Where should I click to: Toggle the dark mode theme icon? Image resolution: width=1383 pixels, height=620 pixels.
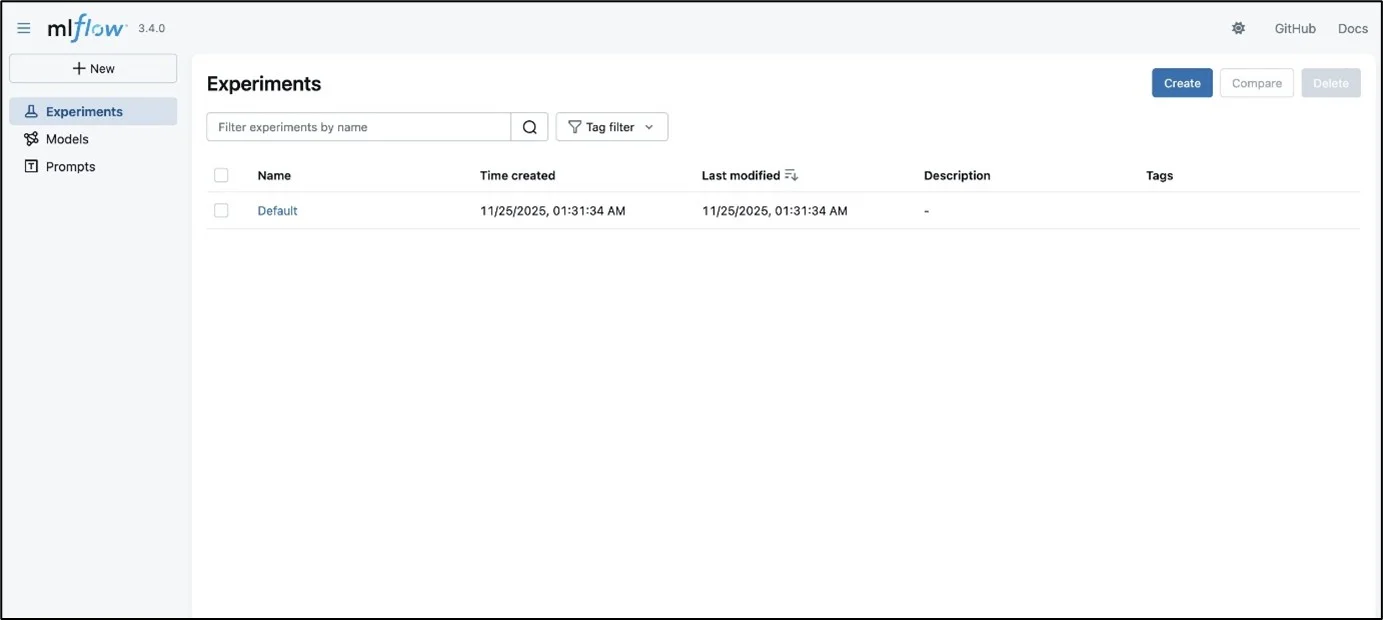[1238, 29]
